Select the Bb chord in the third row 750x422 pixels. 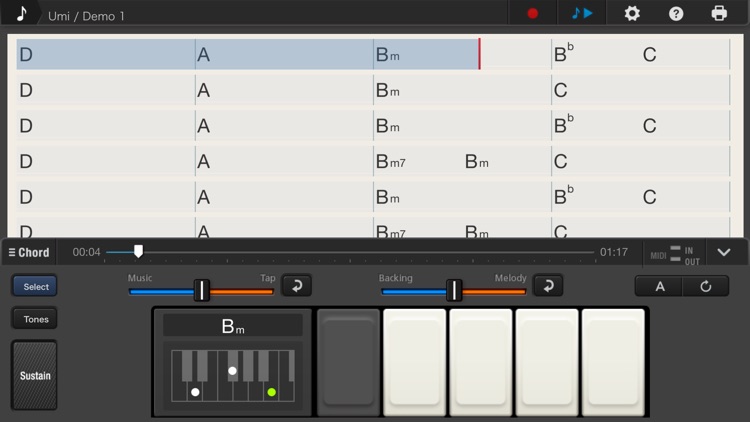coord(563,125)
